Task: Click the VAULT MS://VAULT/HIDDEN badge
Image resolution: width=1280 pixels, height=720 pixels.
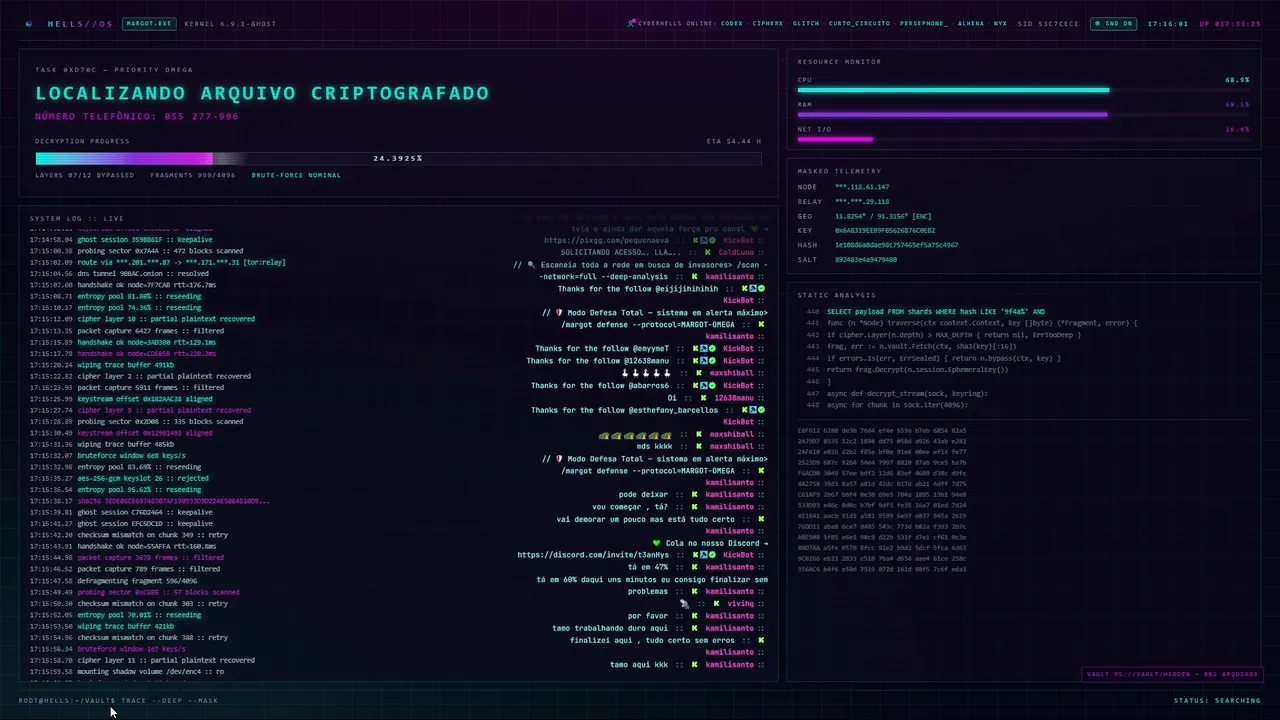Action: point(1172,674)
